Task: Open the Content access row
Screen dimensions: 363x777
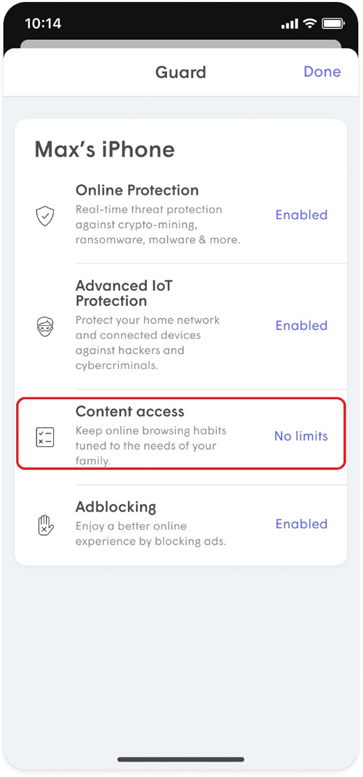Action: 181,434
